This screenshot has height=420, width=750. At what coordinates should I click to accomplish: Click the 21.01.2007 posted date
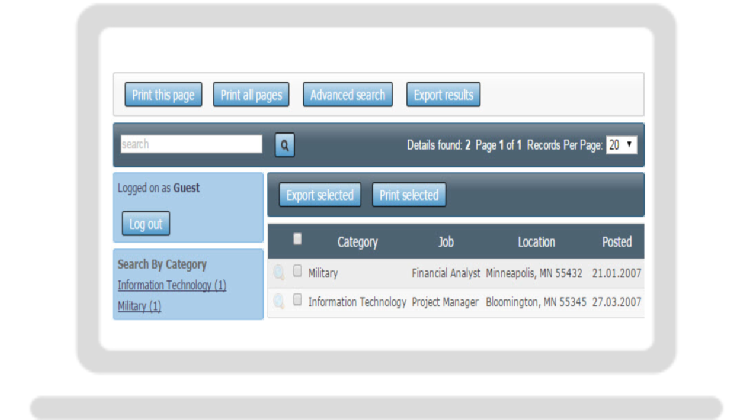(617, 273)
